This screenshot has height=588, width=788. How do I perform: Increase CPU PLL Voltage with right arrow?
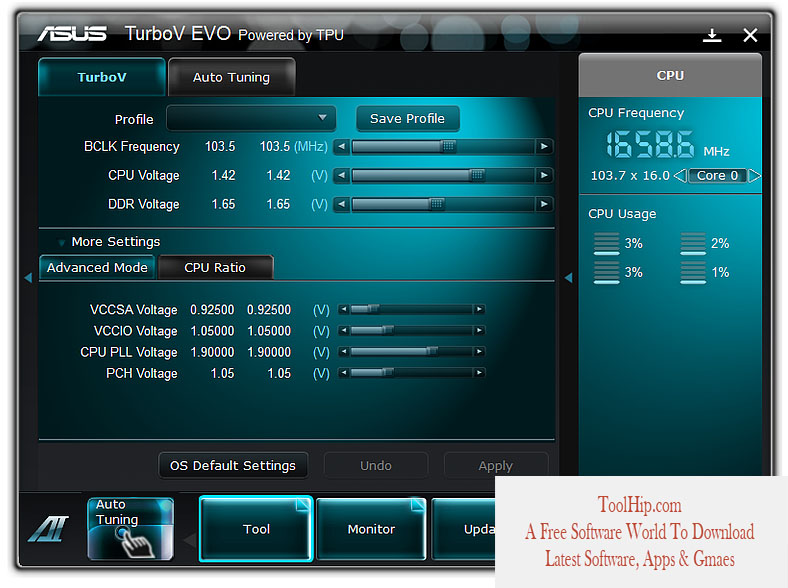pos(479,351)
